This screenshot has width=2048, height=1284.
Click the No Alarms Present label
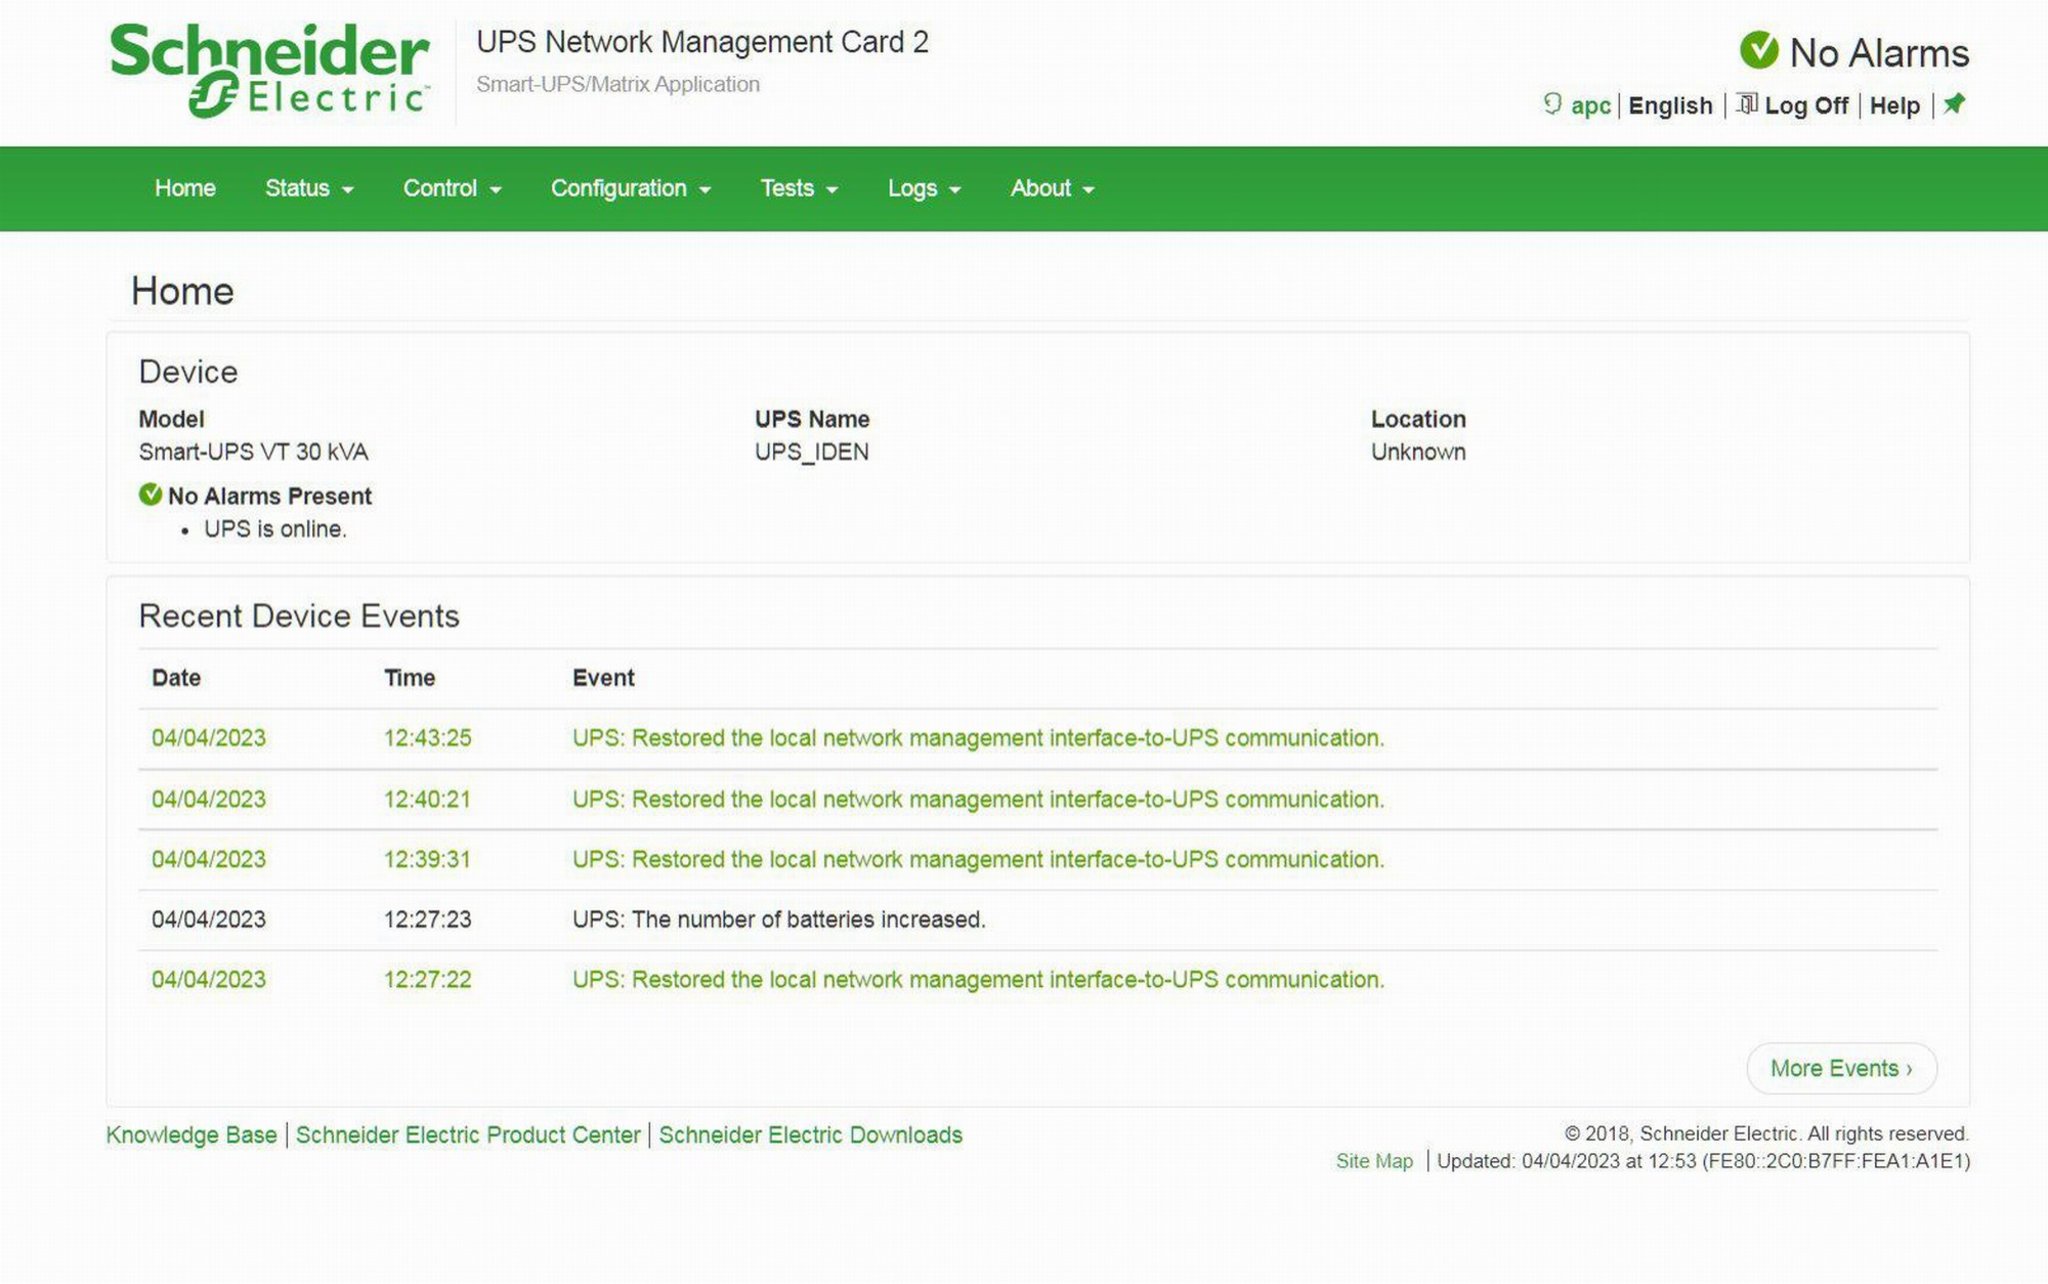pos(269,496)
